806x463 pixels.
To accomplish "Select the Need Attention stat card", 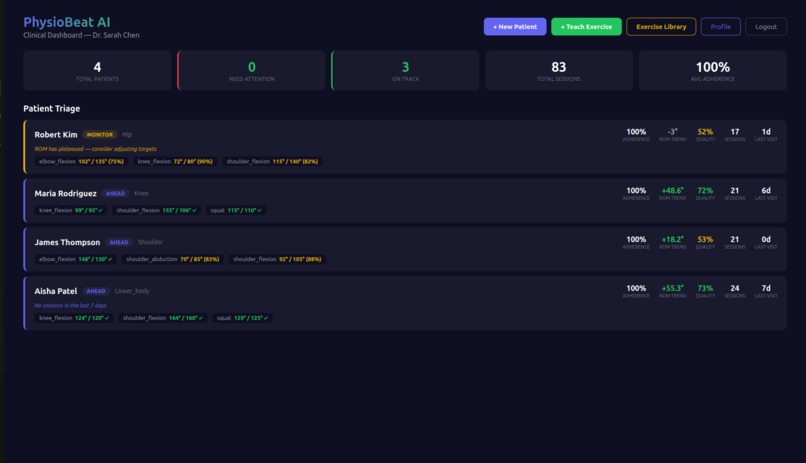I will 251,70.
